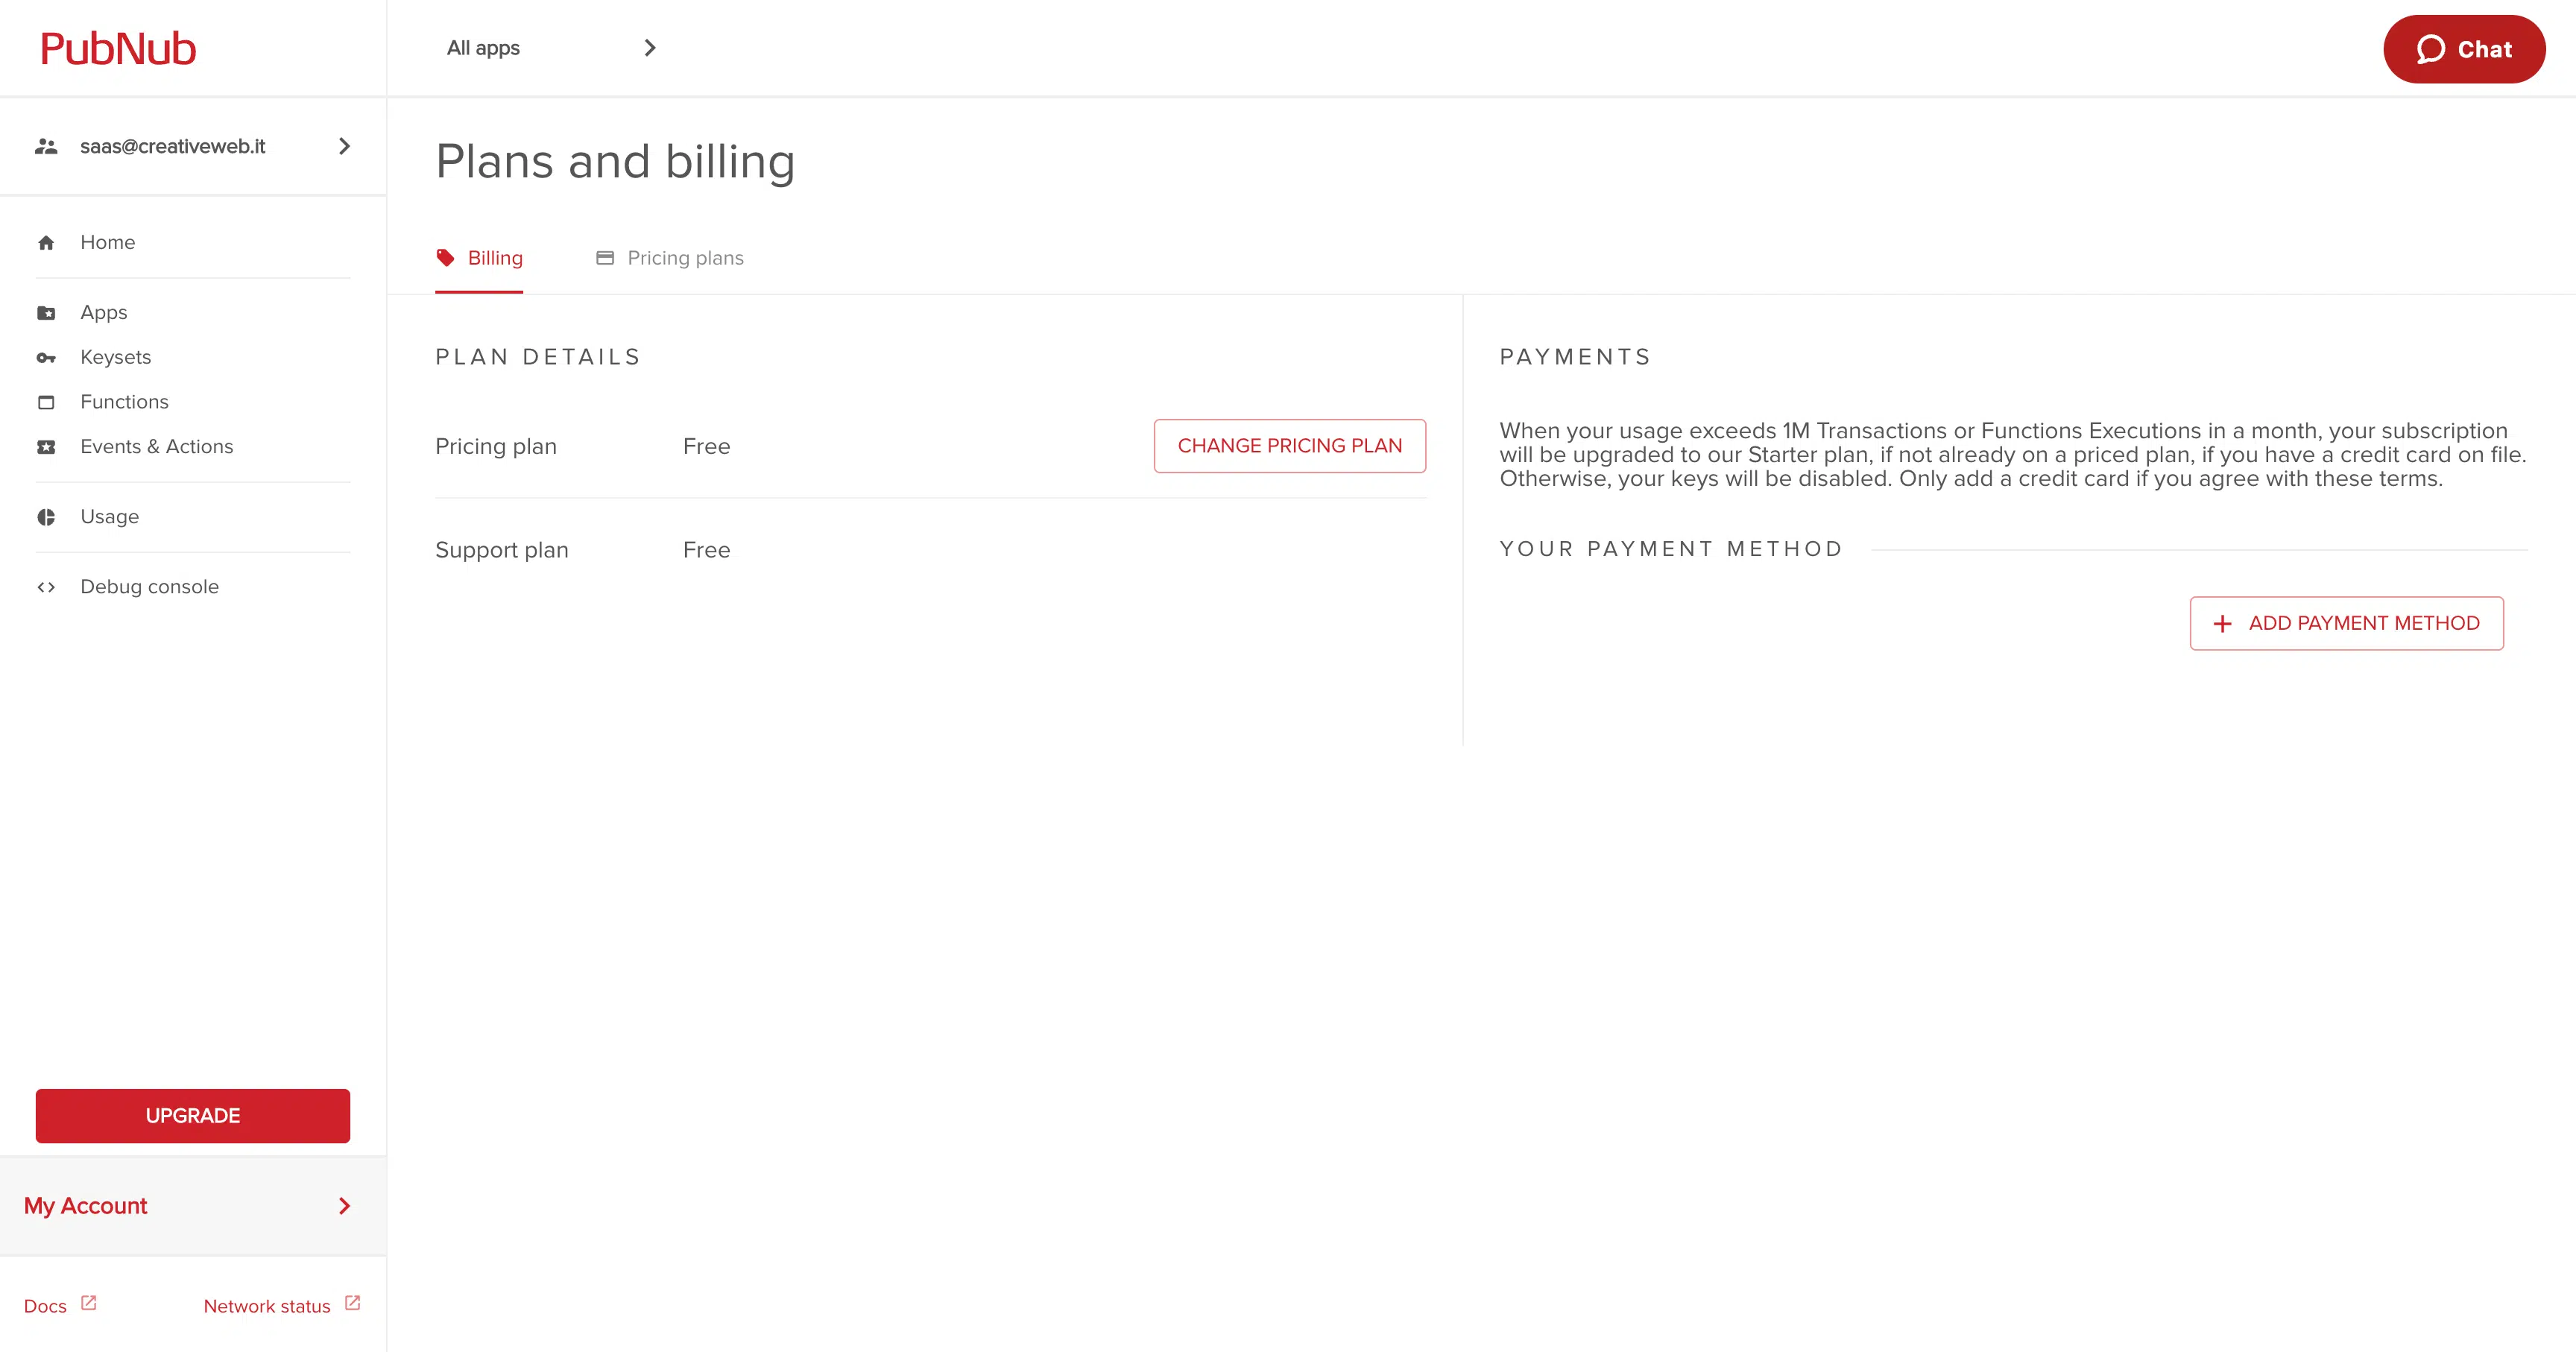The width and height of the screenshot is (2576, 1352).
Task: Click the Usage pie chart icon
Action: click(46, 517)
